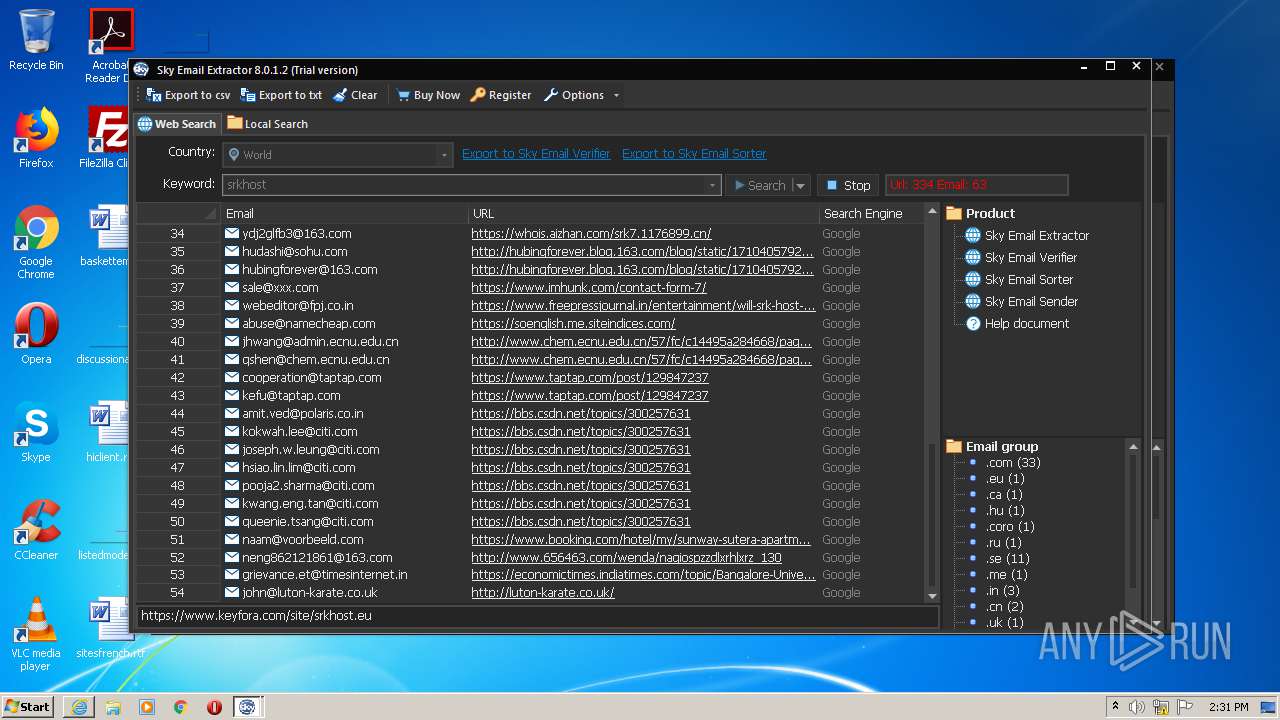Switch to the Local Search tab
This screenshot has height=720, width=1280.
pos(267,124)
